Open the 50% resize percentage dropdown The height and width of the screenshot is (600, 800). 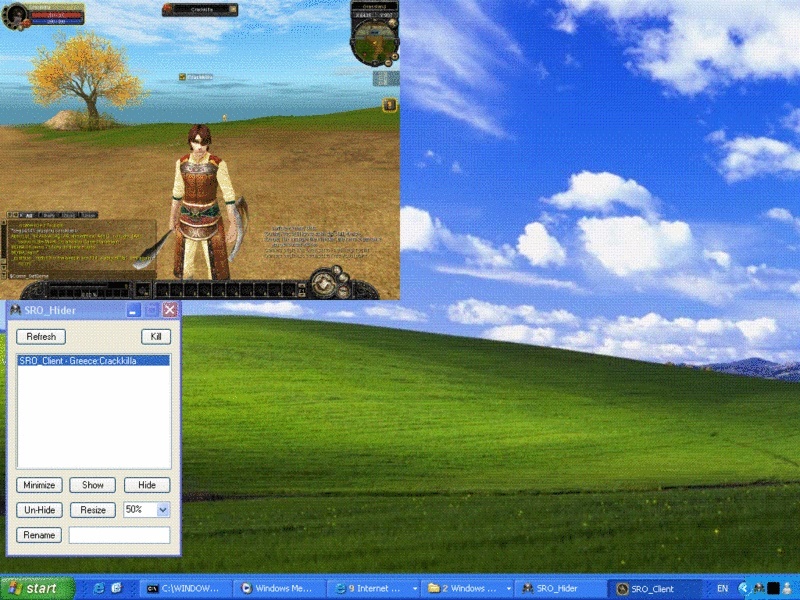pyautogui.click(x=163, y=510)
